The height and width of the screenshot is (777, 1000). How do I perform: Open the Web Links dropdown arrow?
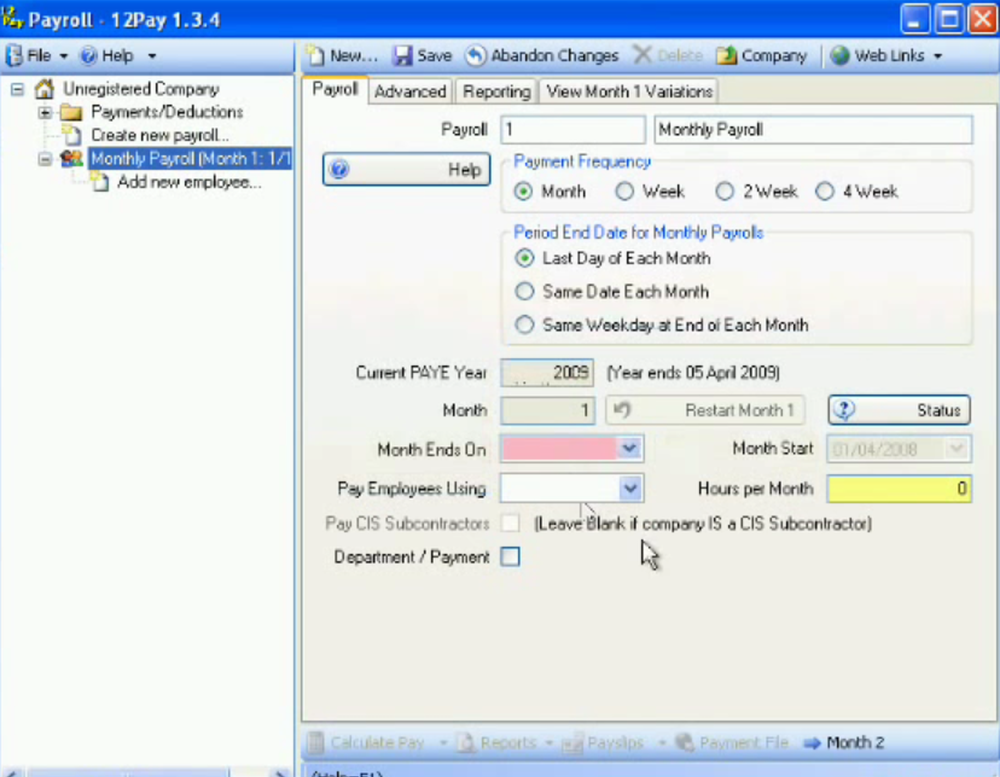click(x=938, y=56)
